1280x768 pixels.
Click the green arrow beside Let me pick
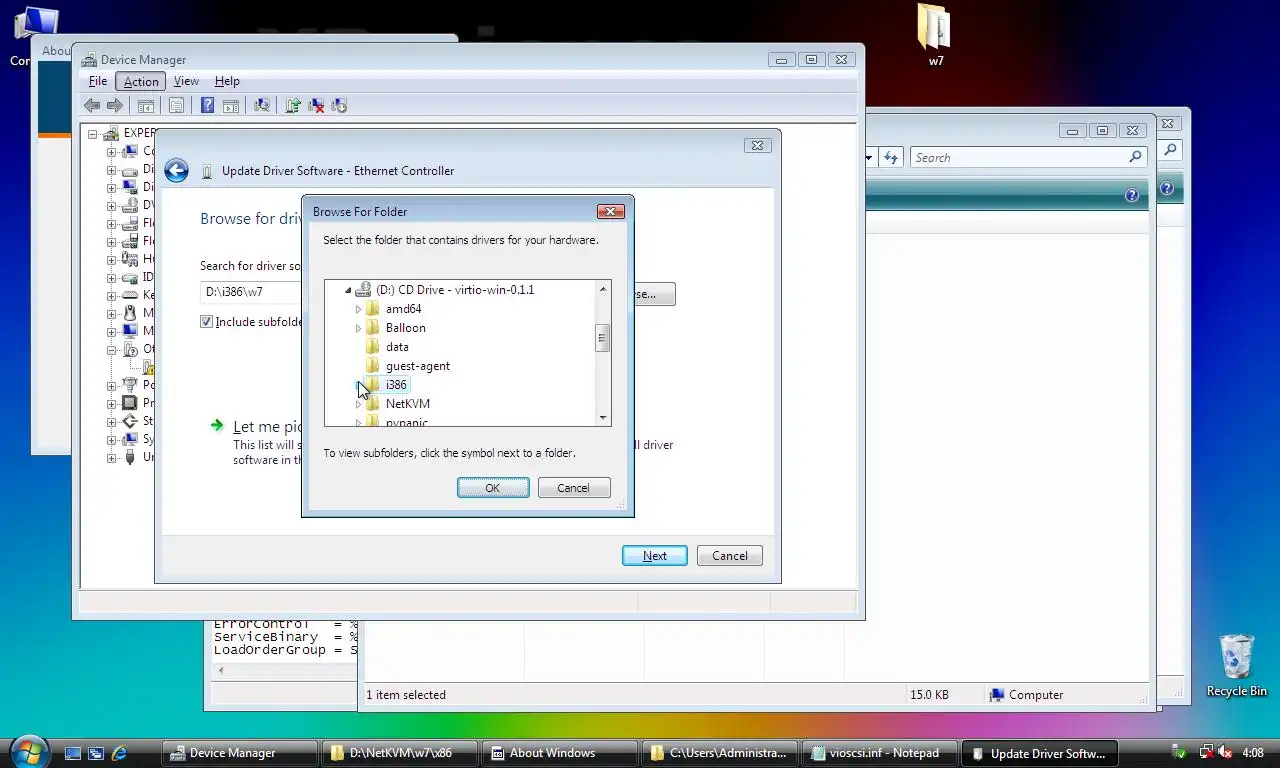(217, 426)
